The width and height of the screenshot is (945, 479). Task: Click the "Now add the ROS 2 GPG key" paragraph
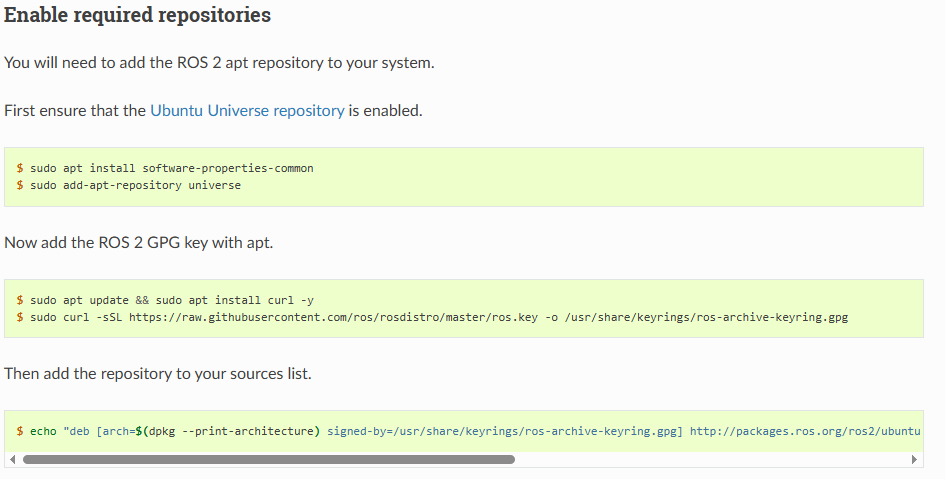point(138,242)
